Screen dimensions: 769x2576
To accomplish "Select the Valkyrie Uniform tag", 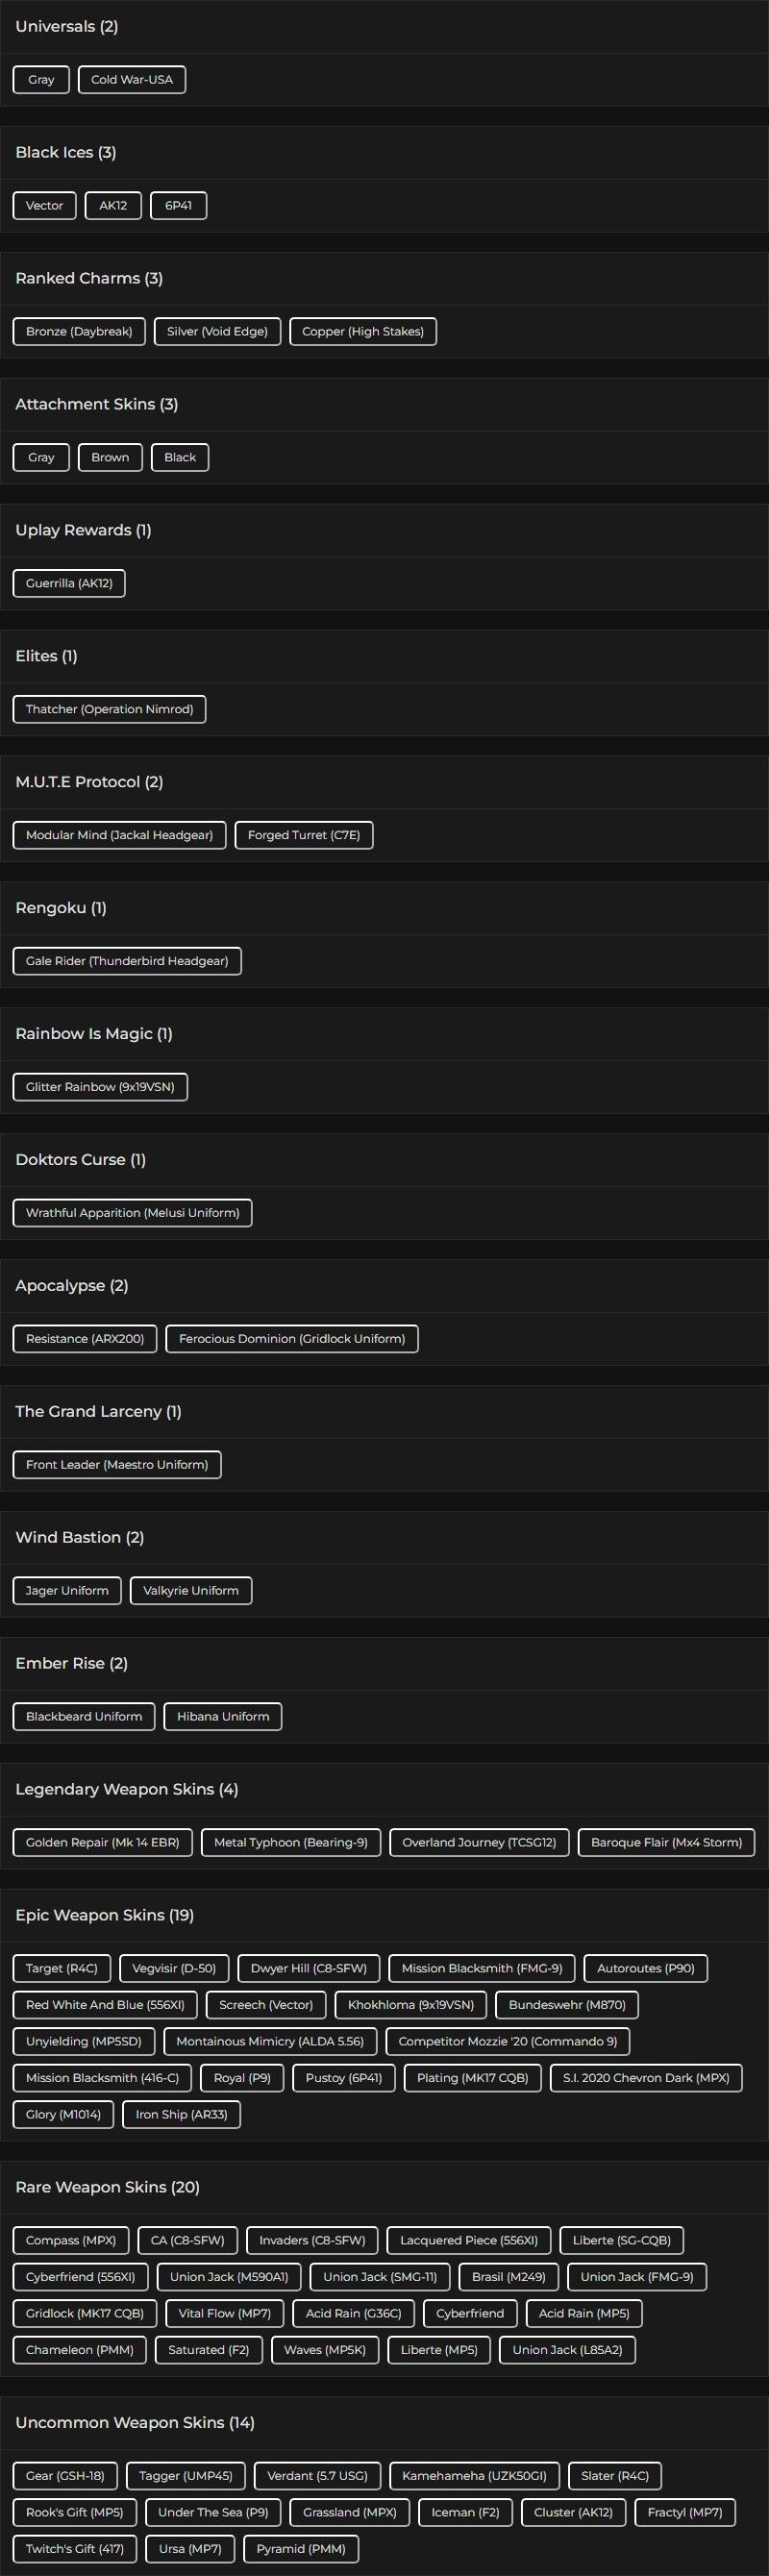I will (191, 1592).
